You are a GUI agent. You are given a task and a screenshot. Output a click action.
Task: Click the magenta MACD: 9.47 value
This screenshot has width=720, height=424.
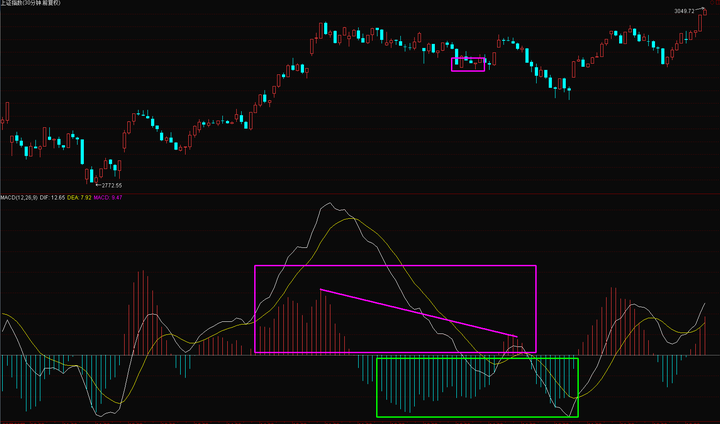[108, 198]
